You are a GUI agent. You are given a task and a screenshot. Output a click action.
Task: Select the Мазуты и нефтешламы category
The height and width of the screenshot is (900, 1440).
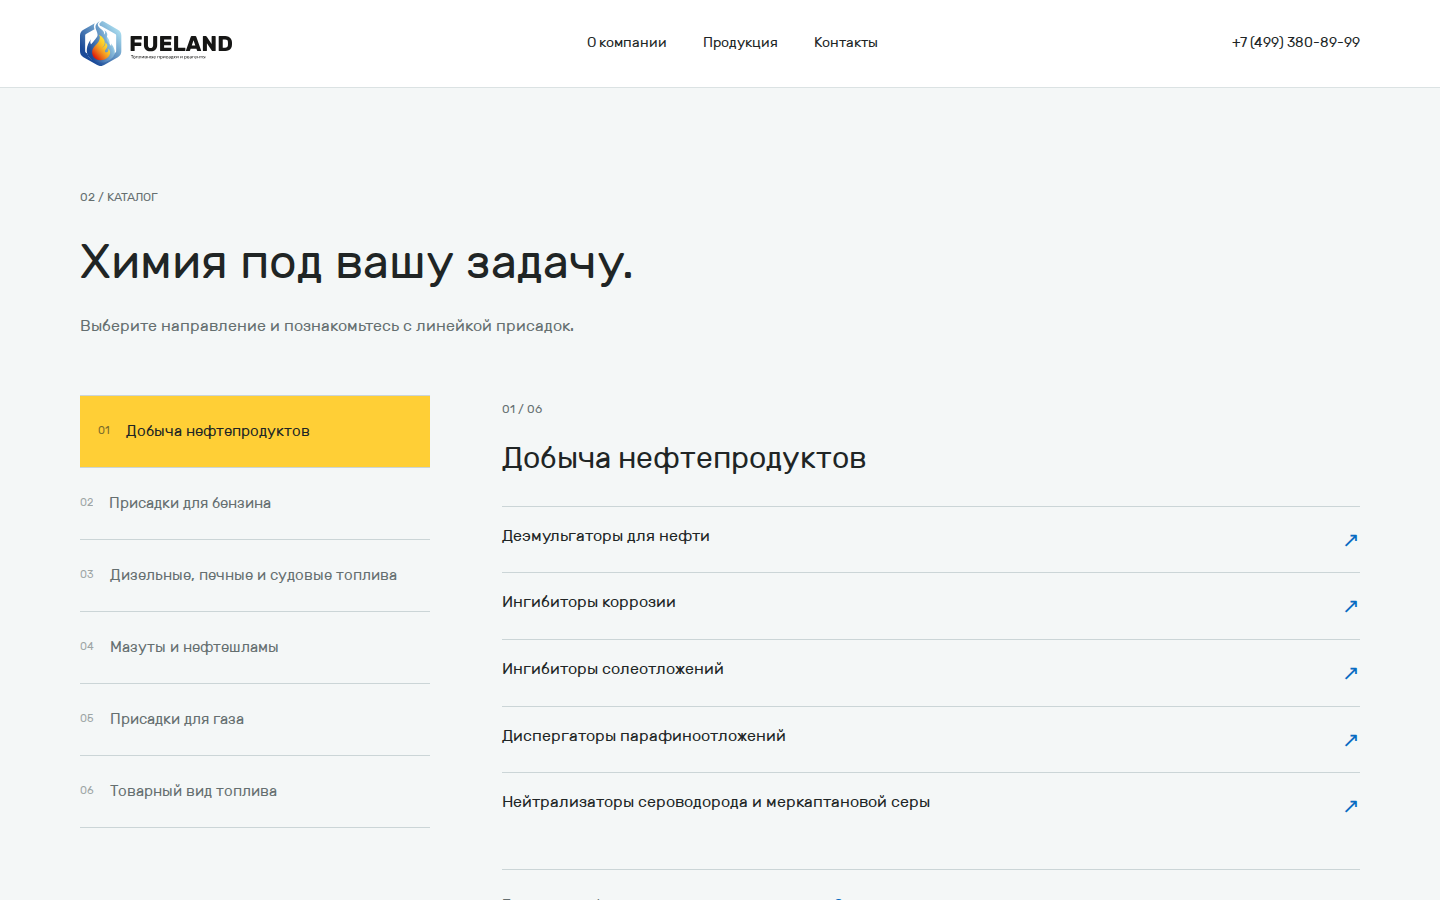point(255,647)
